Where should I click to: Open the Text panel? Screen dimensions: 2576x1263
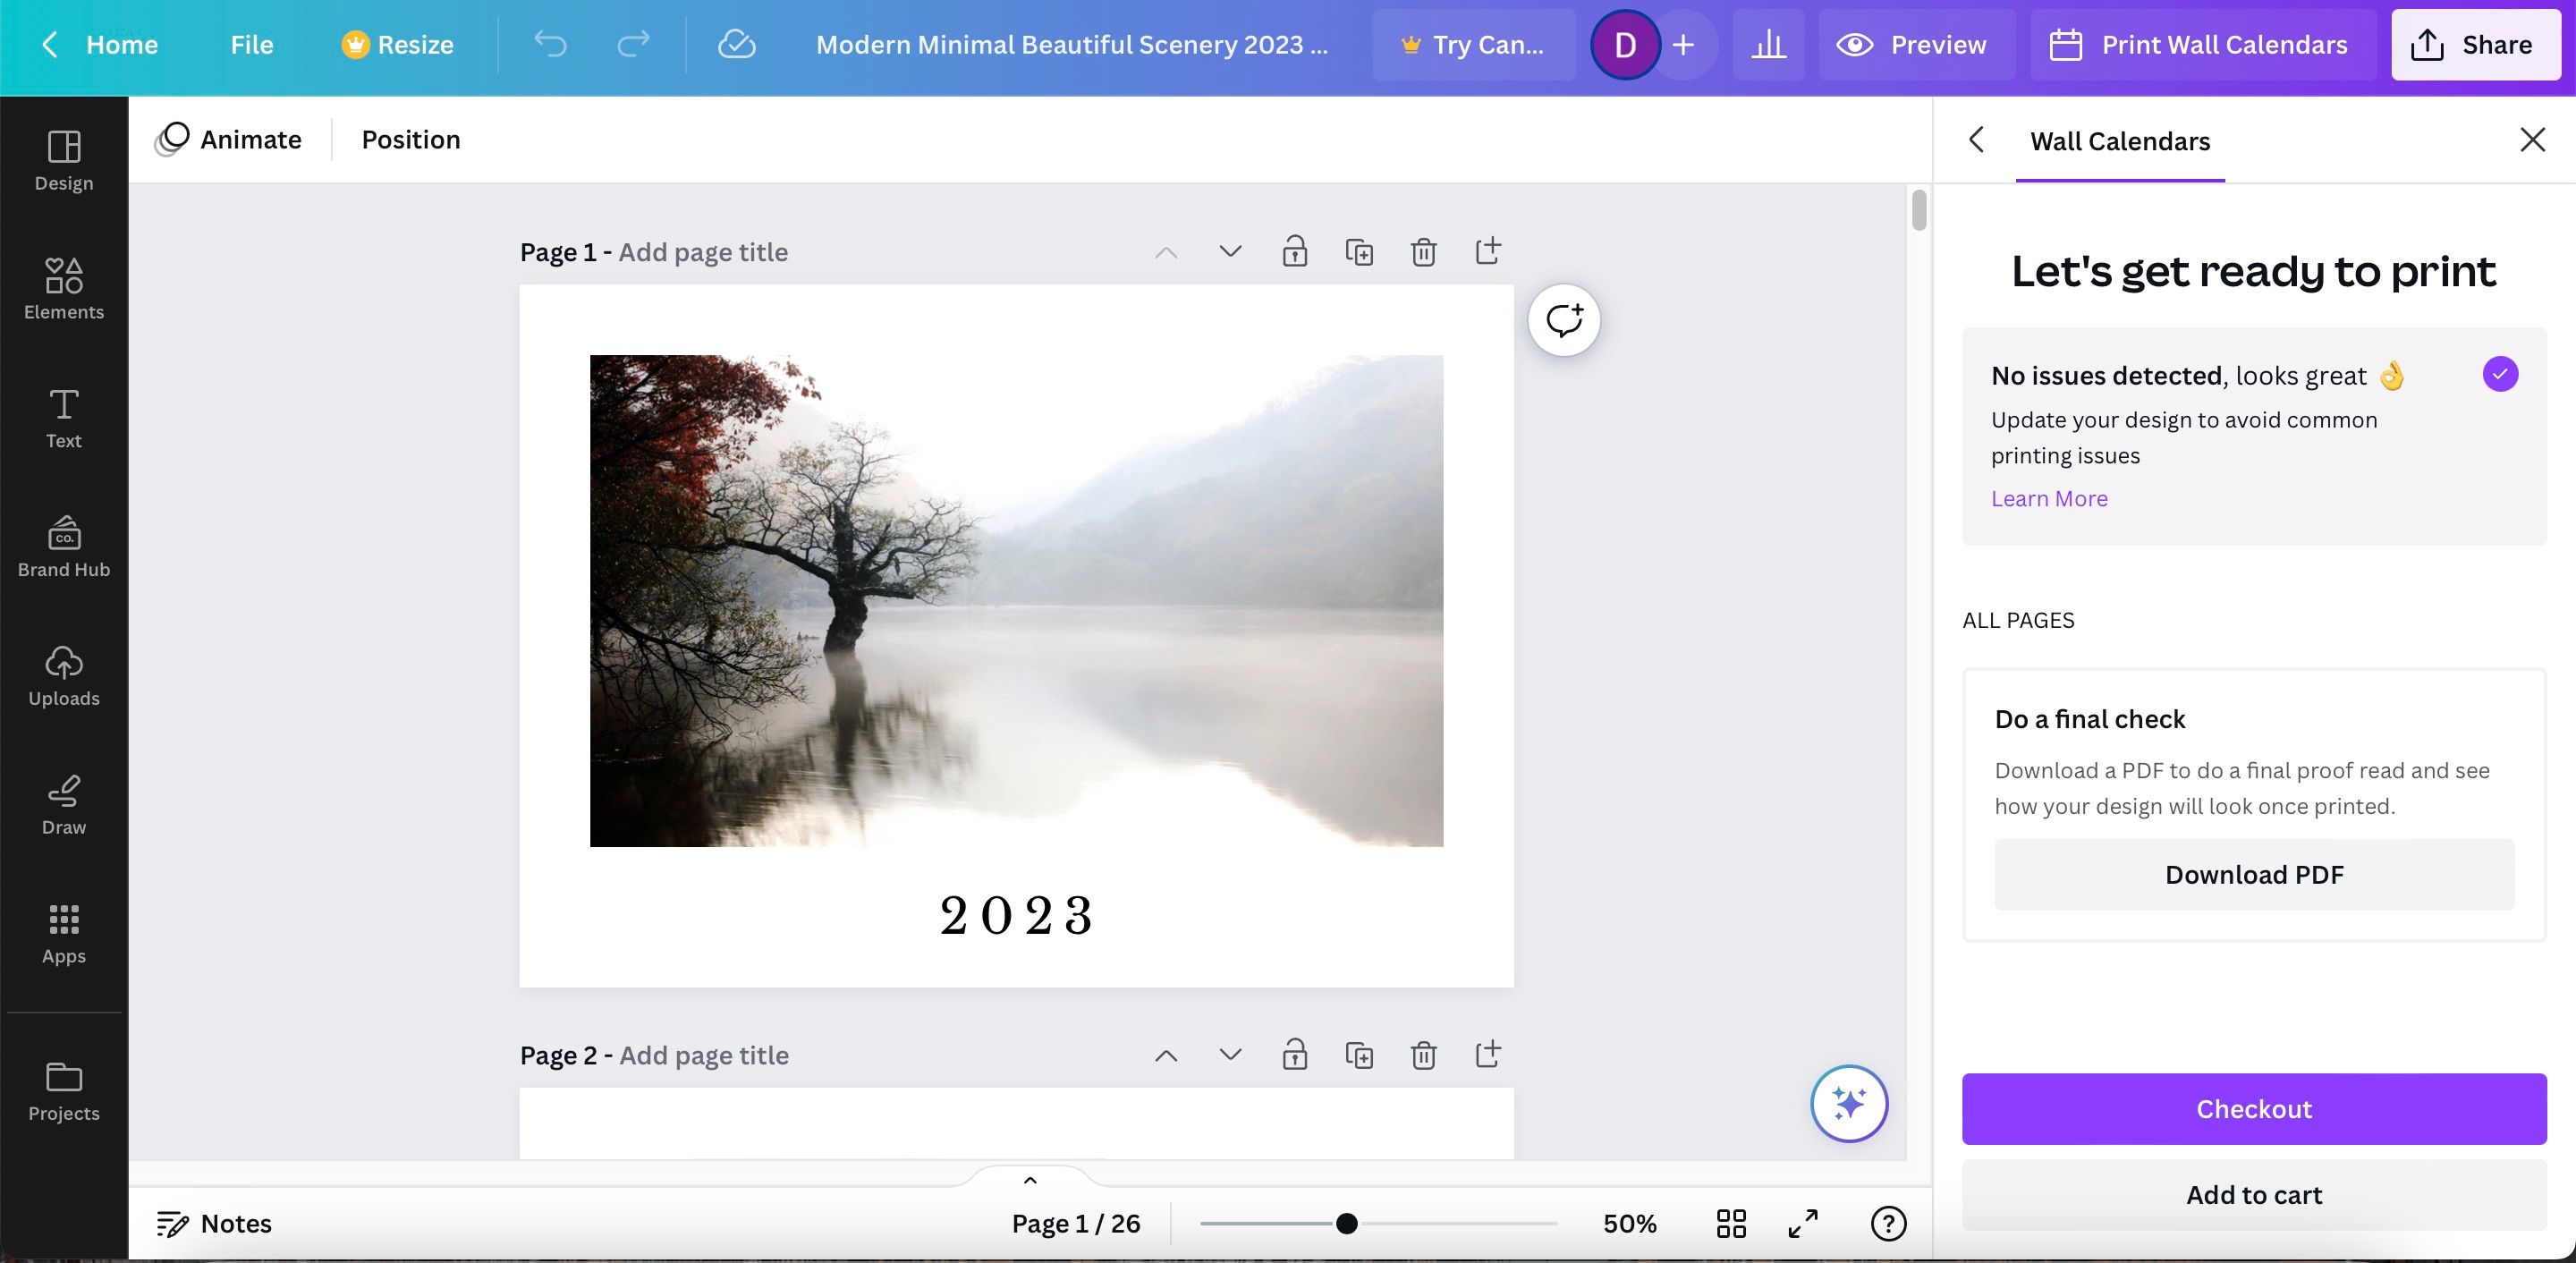(x=63, y=418)
